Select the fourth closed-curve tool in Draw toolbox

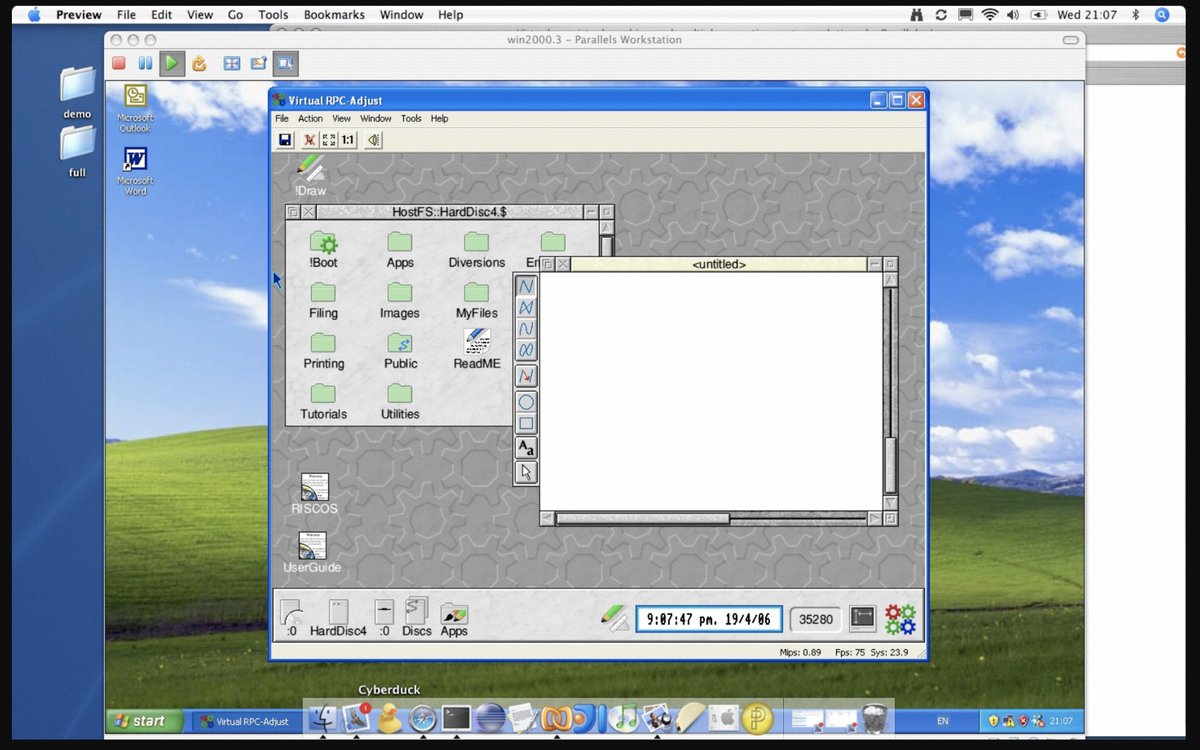pyautogui.click(x=526, y=349)
